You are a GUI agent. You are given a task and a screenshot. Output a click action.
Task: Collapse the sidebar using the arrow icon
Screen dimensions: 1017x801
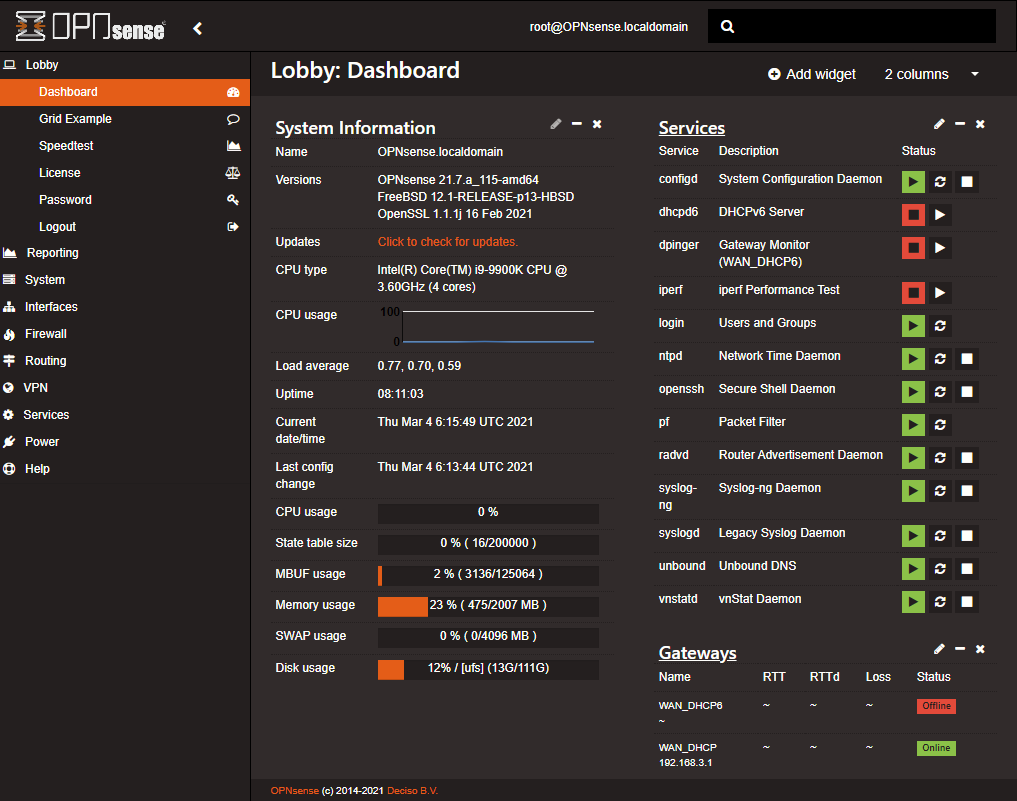coord(197,28)
